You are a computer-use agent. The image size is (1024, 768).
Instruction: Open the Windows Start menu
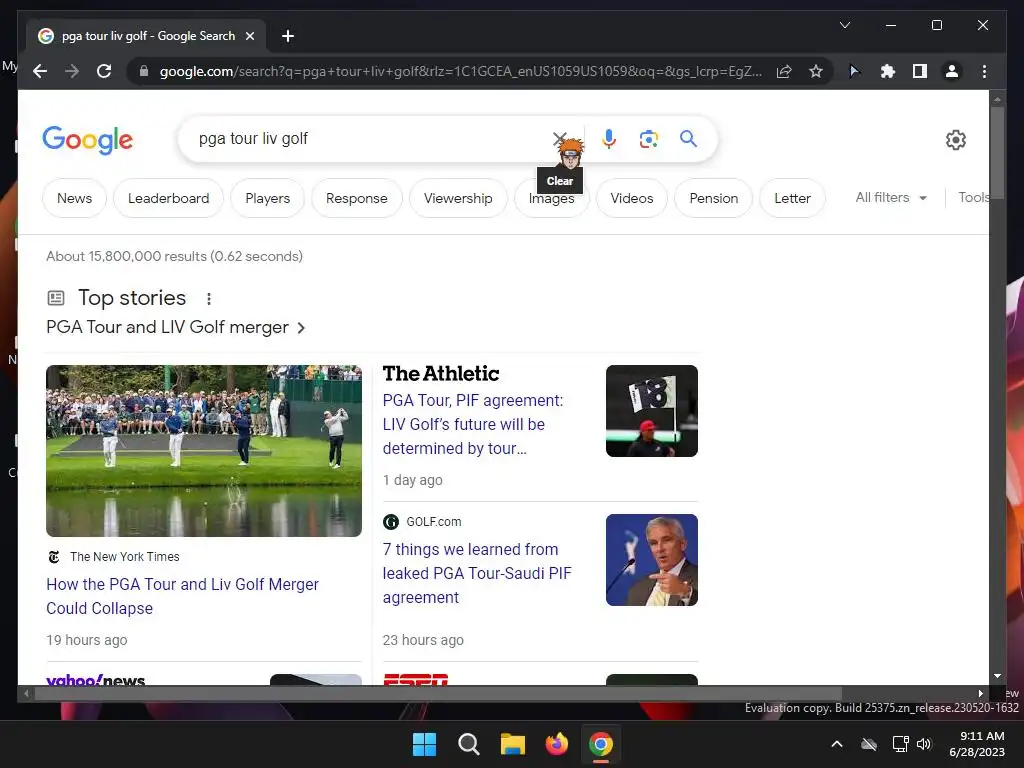[424, 744]
